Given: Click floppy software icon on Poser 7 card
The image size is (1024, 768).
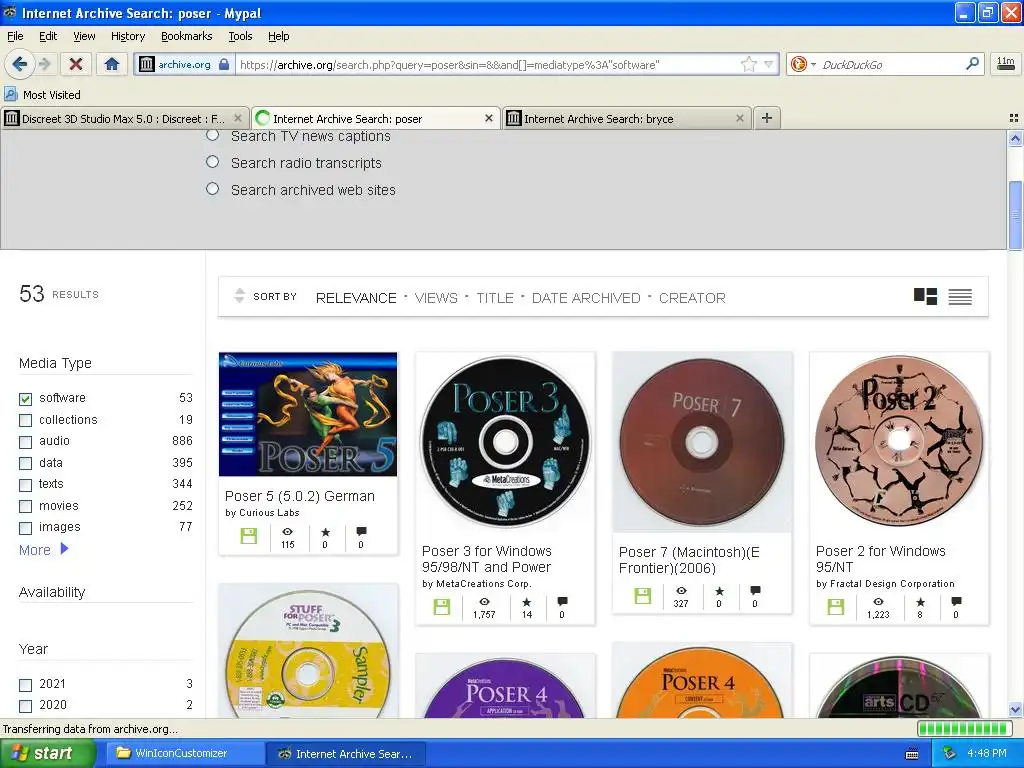Looking at the screenshot, I should pyautogui.click(x=643, y=596).
